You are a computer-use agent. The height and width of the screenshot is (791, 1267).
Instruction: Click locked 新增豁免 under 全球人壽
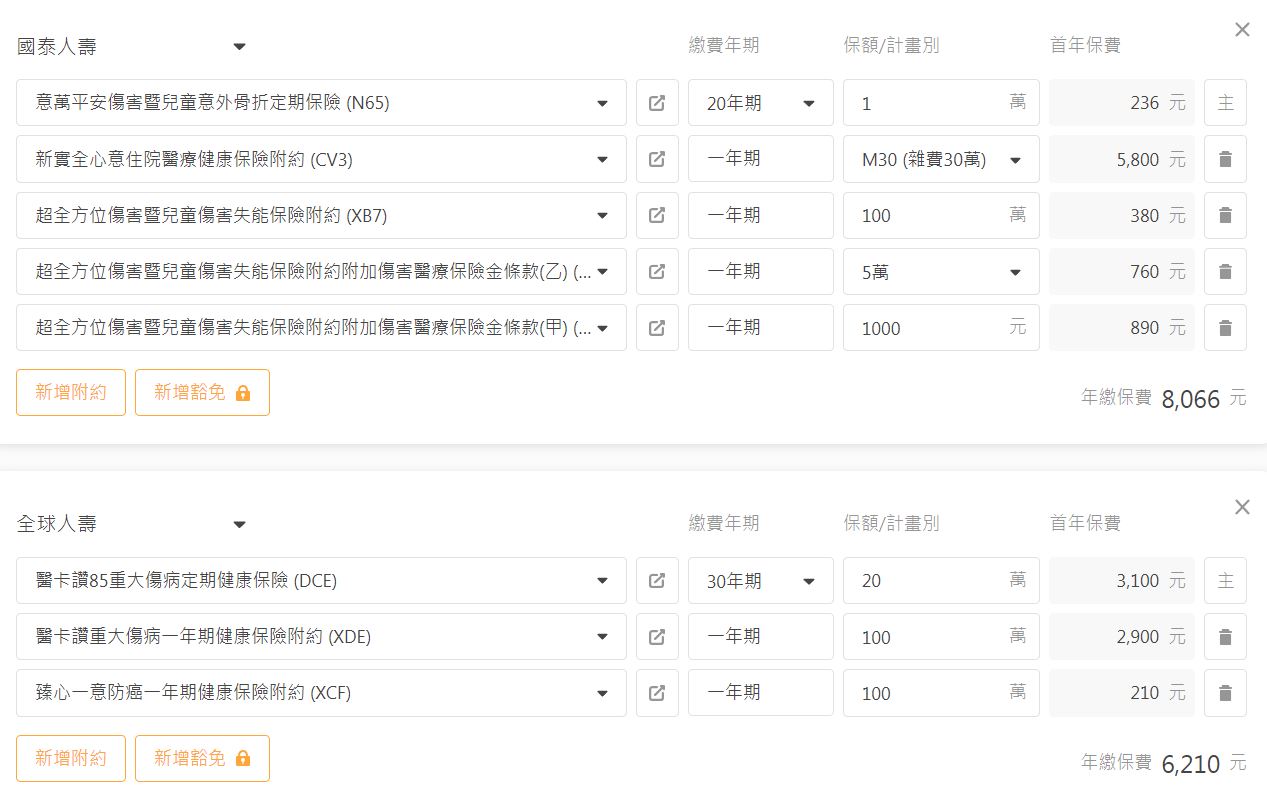(x=202, y=758)
